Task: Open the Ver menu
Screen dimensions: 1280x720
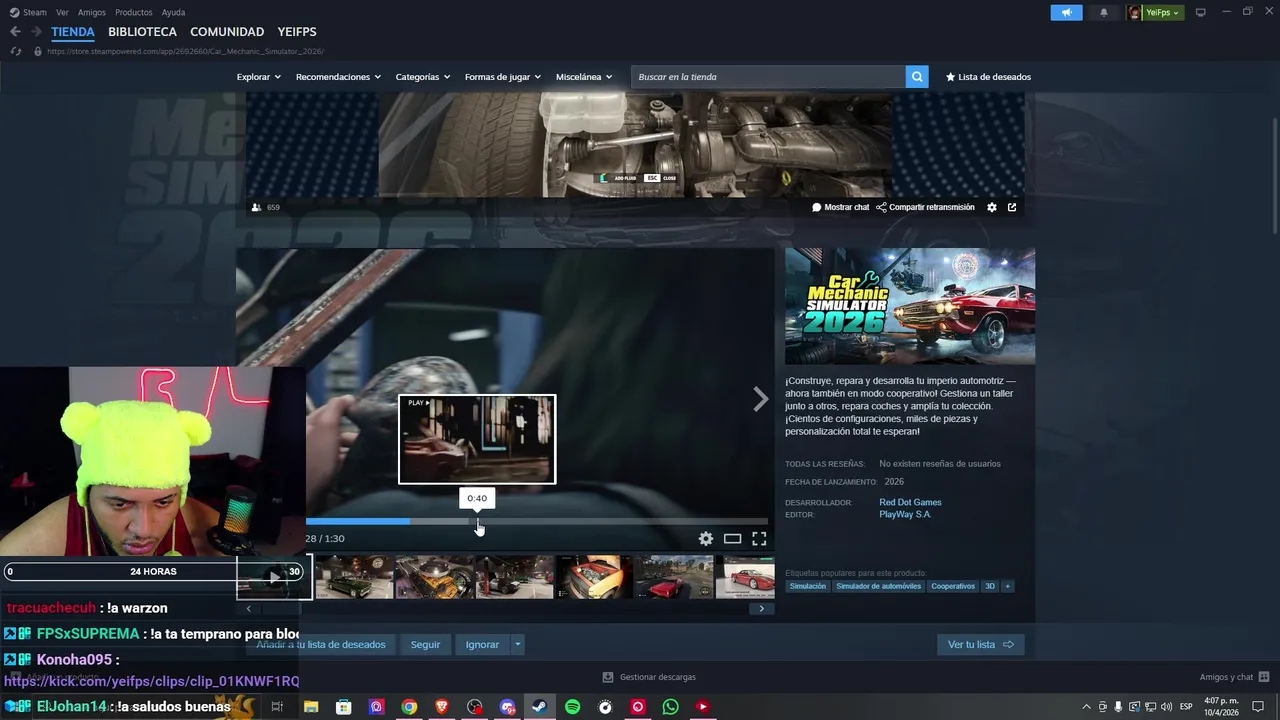Action: coord(62,12)
